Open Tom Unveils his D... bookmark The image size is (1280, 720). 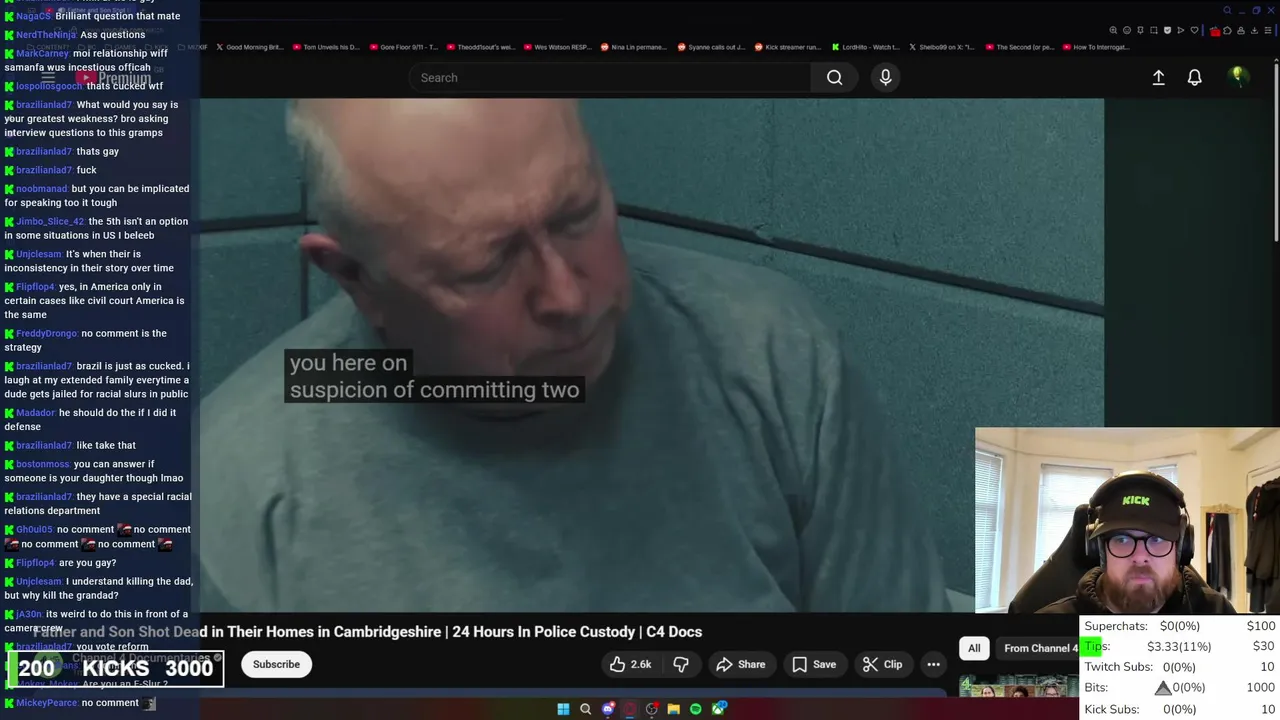coord(326,47)
